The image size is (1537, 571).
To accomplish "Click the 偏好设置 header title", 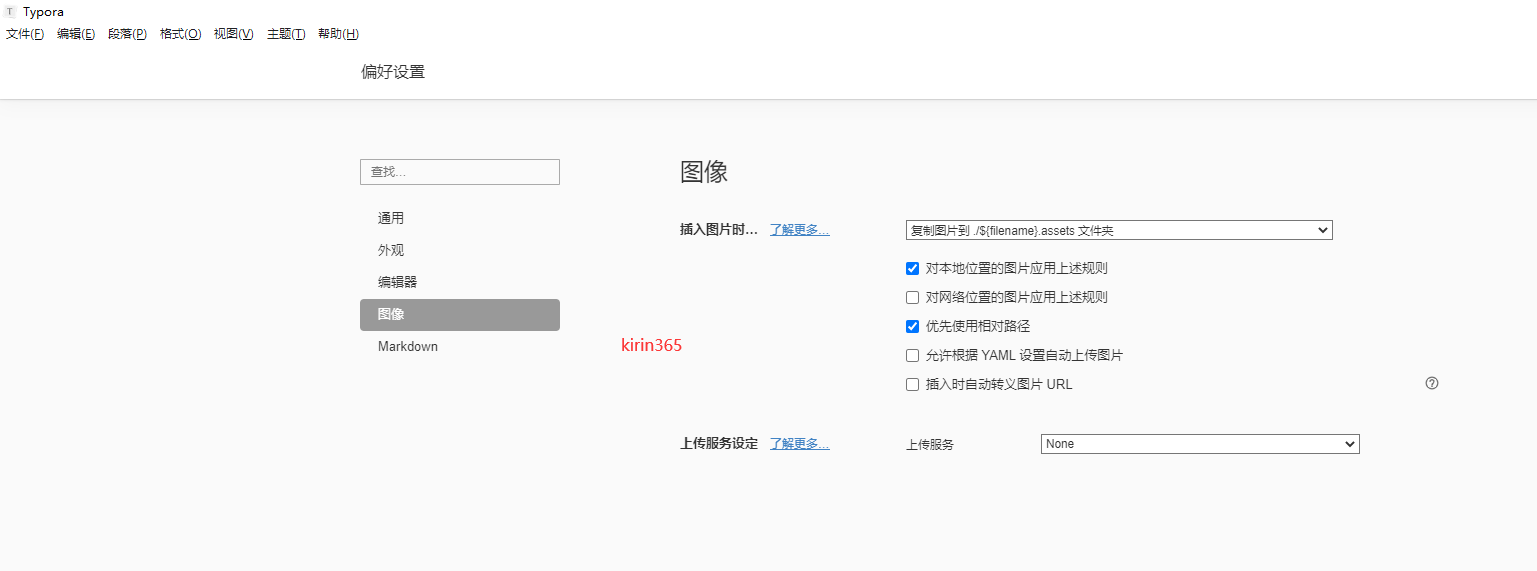I will tap(393, 72).
